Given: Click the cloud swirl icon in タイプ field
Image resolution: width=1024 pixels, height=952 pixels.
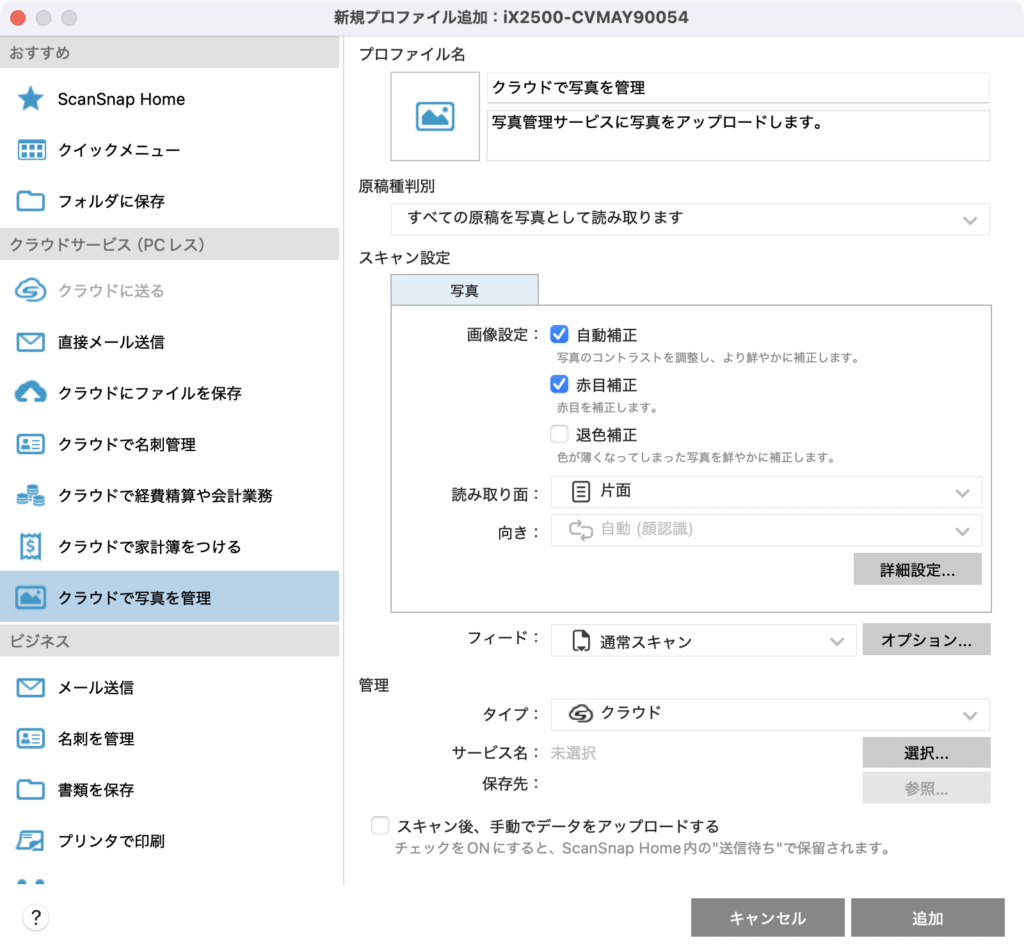Looking at the screenshot, I should pyautogui.click(x=581, y=713).
